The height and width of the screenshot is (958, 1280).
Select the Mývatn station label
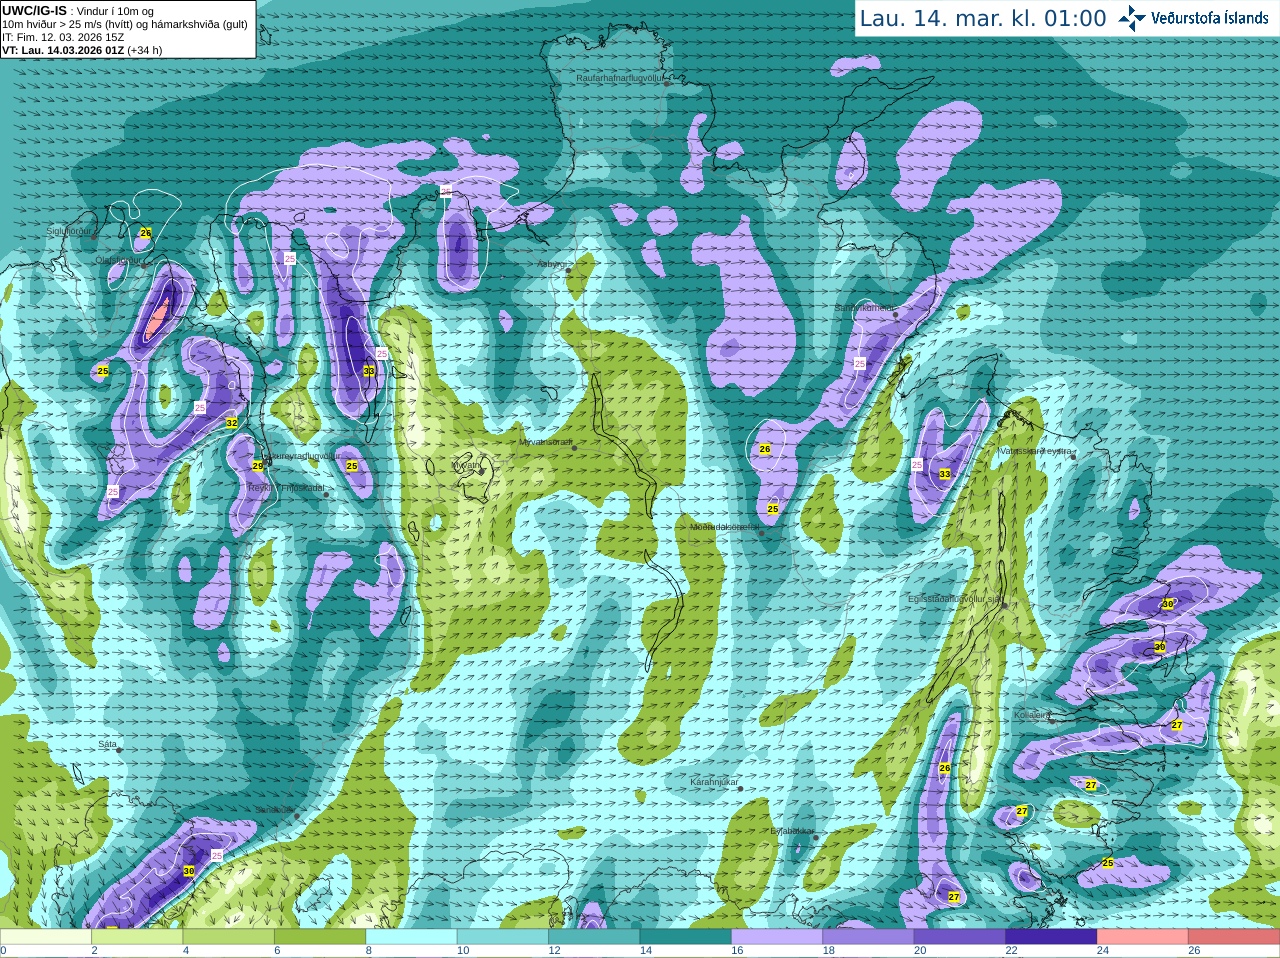pyautogui.click(x=466, y=465)
